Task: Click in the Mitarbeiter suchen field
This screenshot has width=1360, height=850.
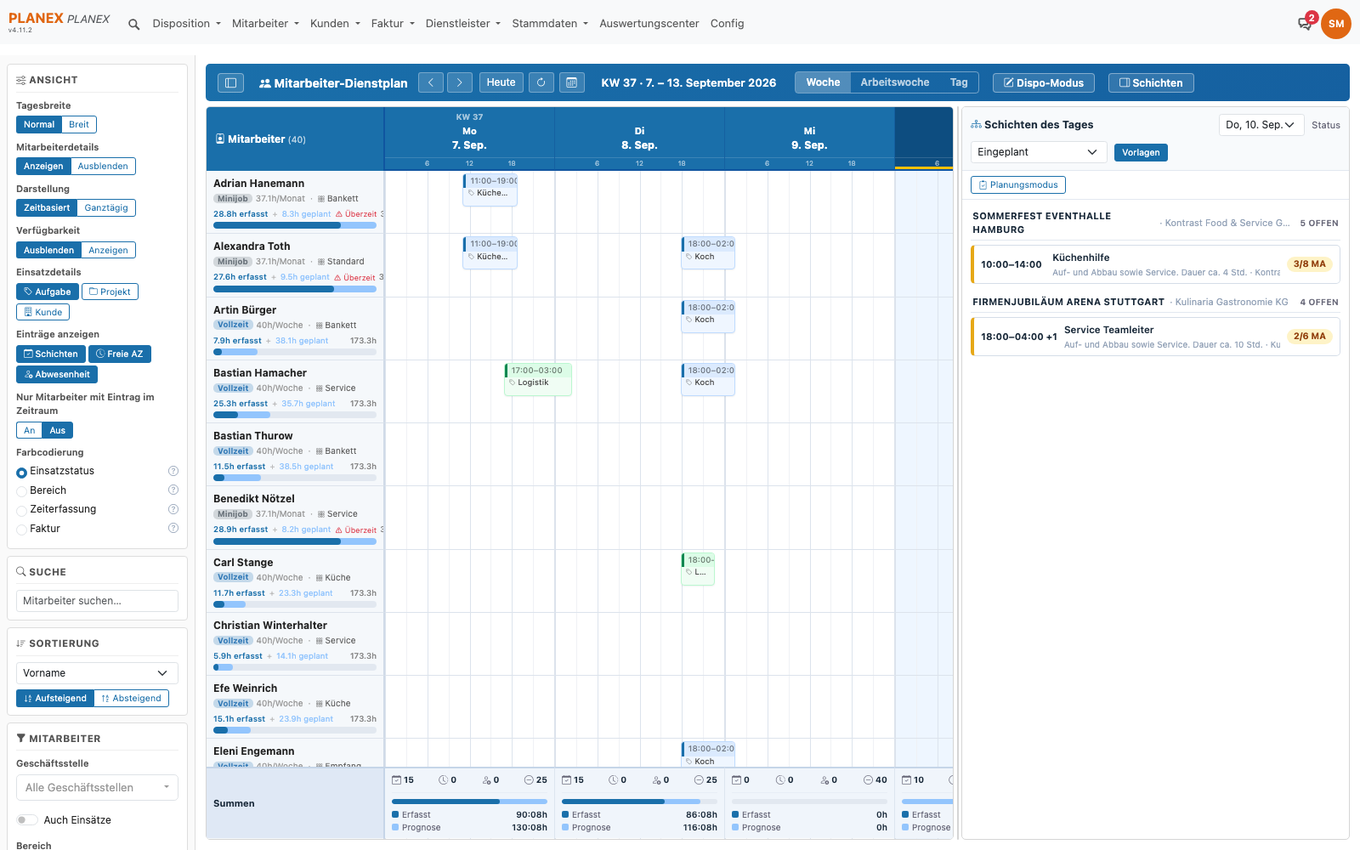Action: (x=97, y=601)
